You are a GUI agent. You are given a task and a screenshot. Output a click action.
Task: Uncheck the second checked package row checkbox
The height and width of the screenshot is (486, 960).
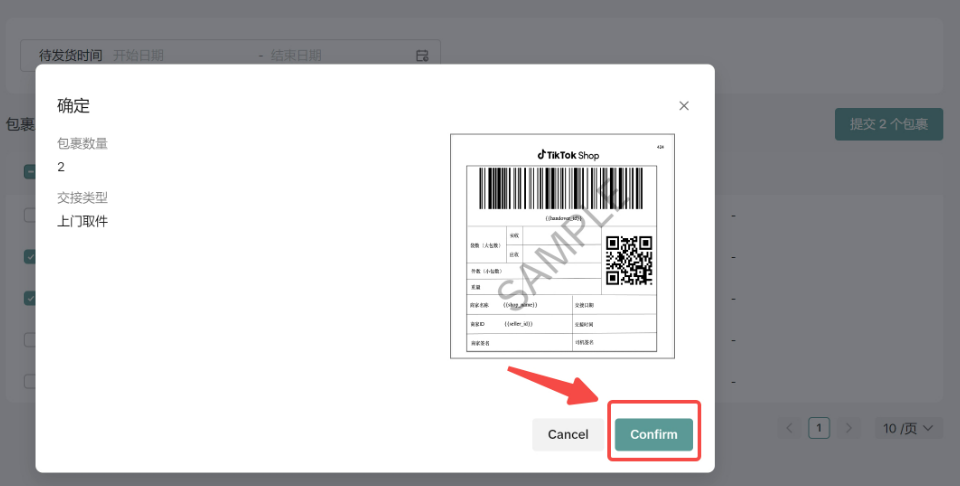click(30, 298)
